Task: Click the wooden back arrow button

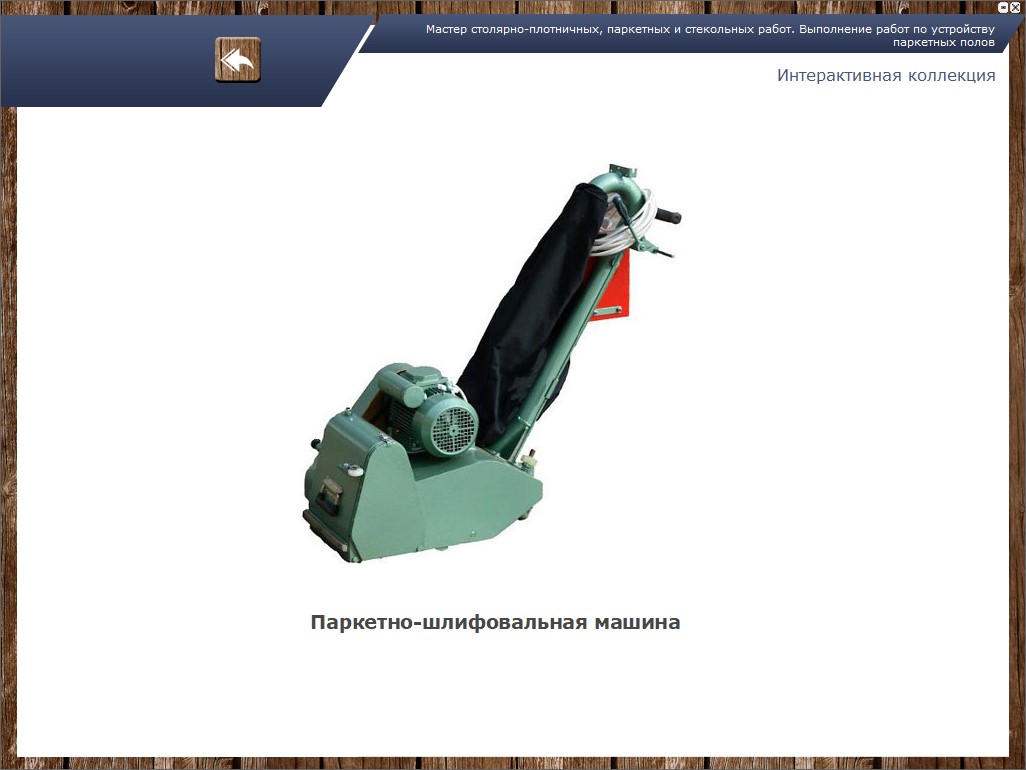Action: [238, 60]
